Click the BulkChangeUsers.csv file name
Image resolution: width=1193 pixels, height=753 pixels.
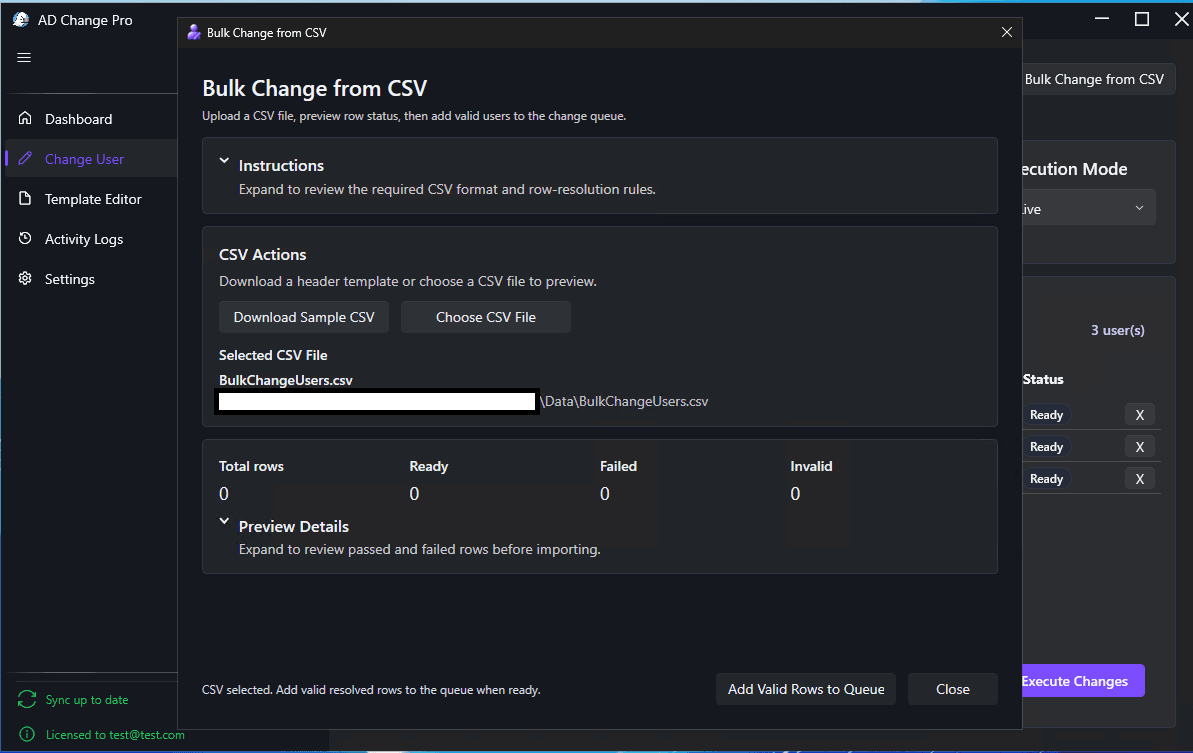(x=285, y=380)
